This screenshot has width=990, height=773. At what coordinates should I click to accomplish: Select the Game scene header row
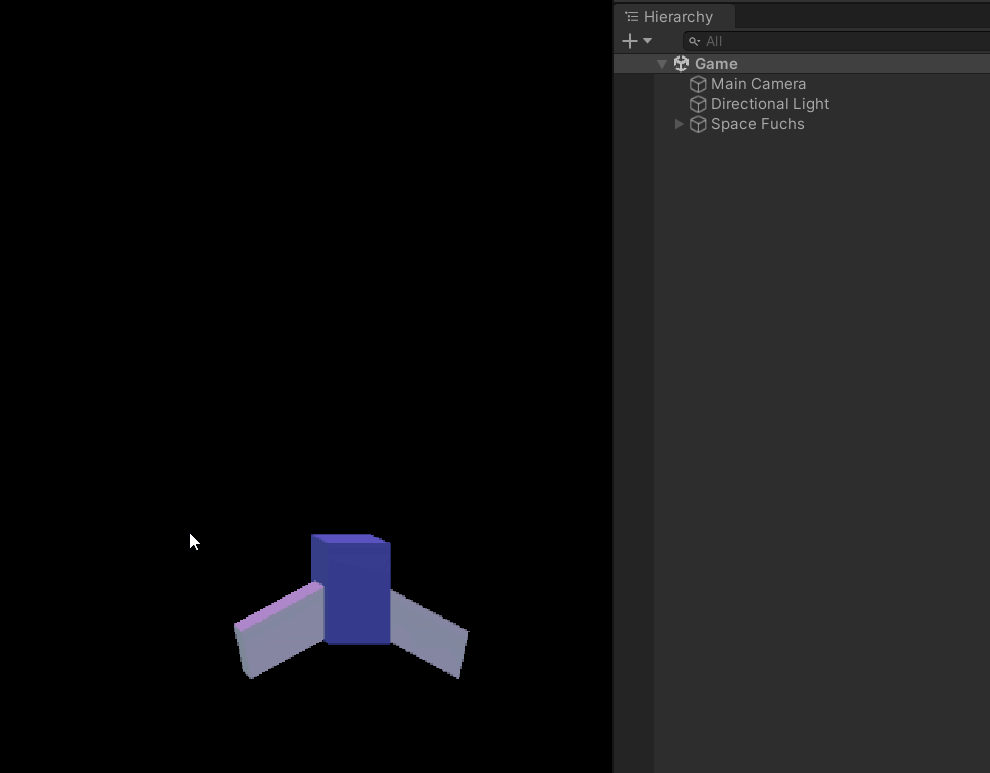click(717, 63)
